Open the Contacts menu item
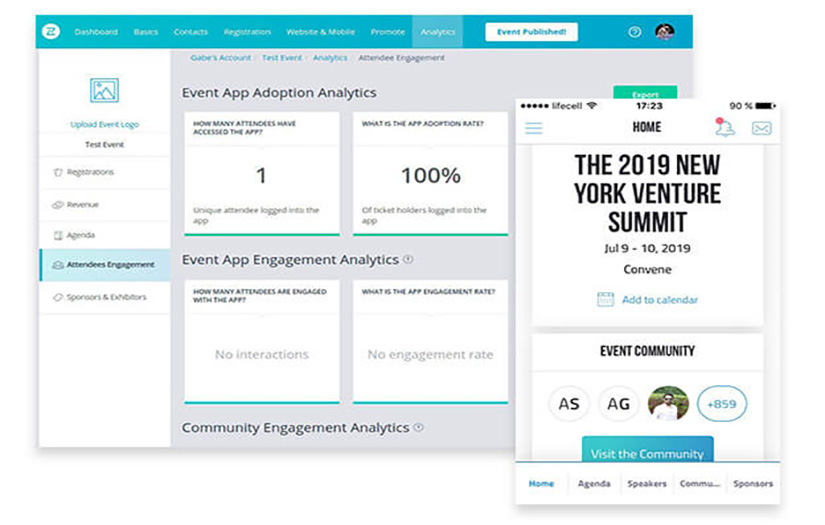The image size is (825, 525). pyautogui.click(x=190, y=32)
